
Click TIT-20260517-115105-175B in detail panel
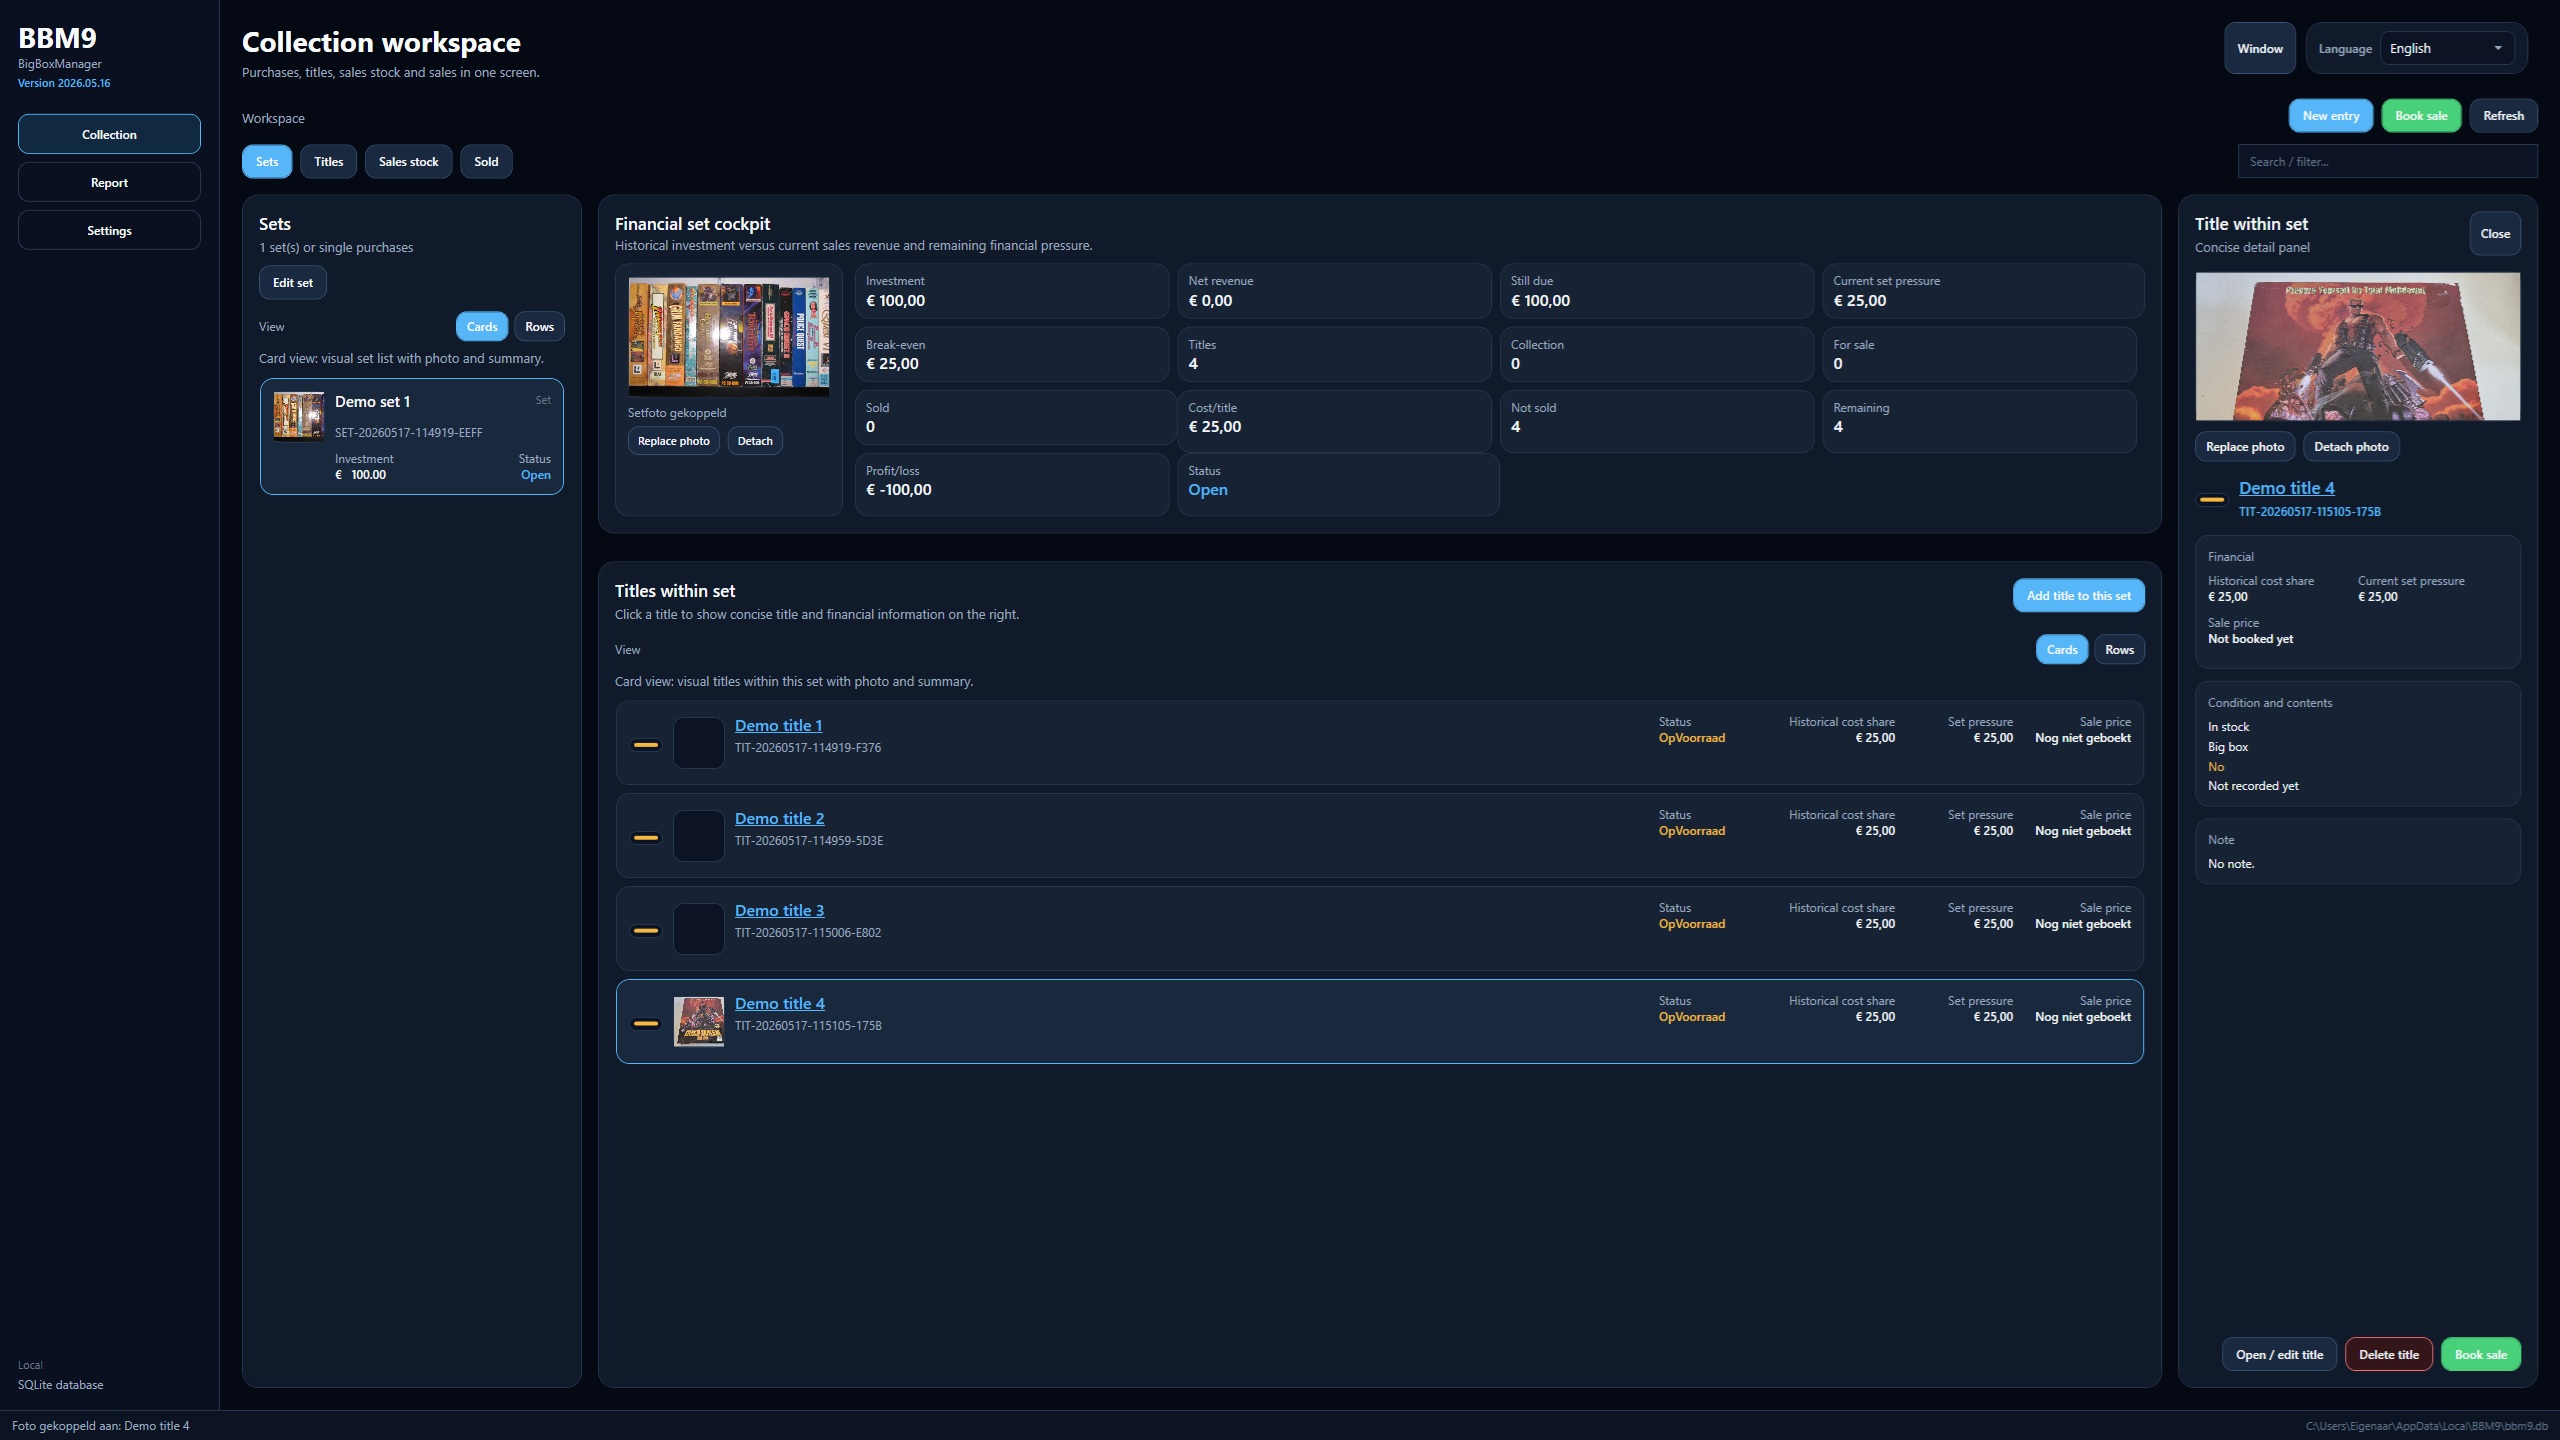2309,512
